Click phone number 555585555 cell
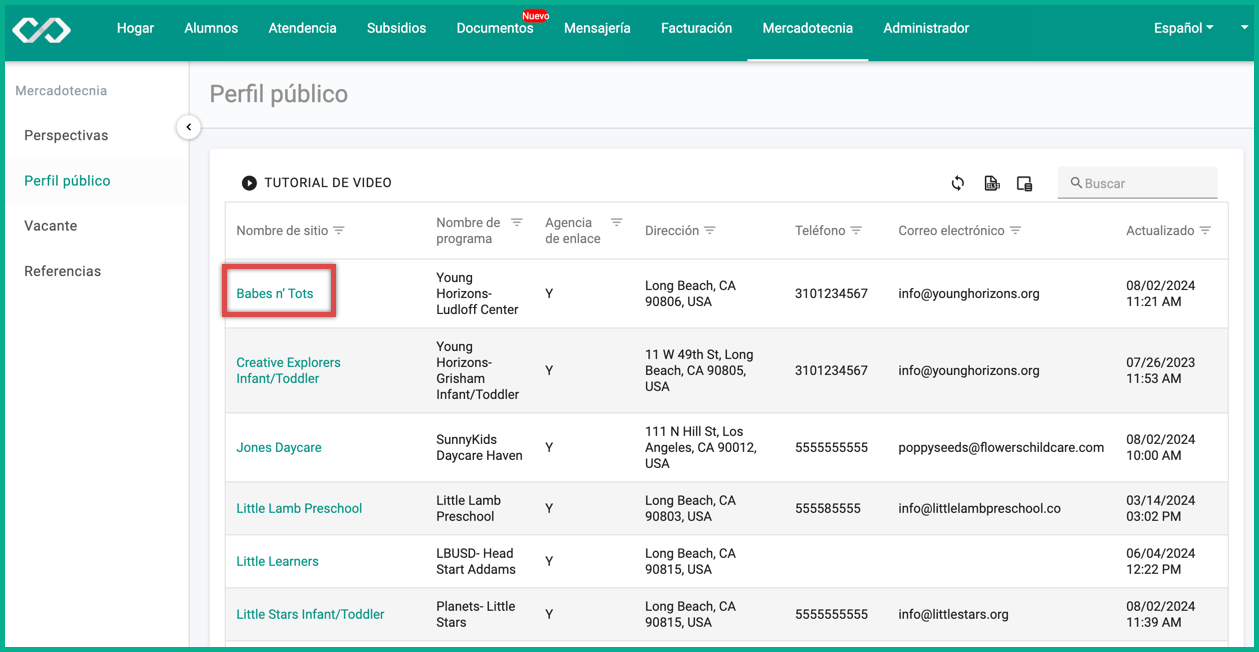Viewport: 1259px width, 652px height. (828, 508)
